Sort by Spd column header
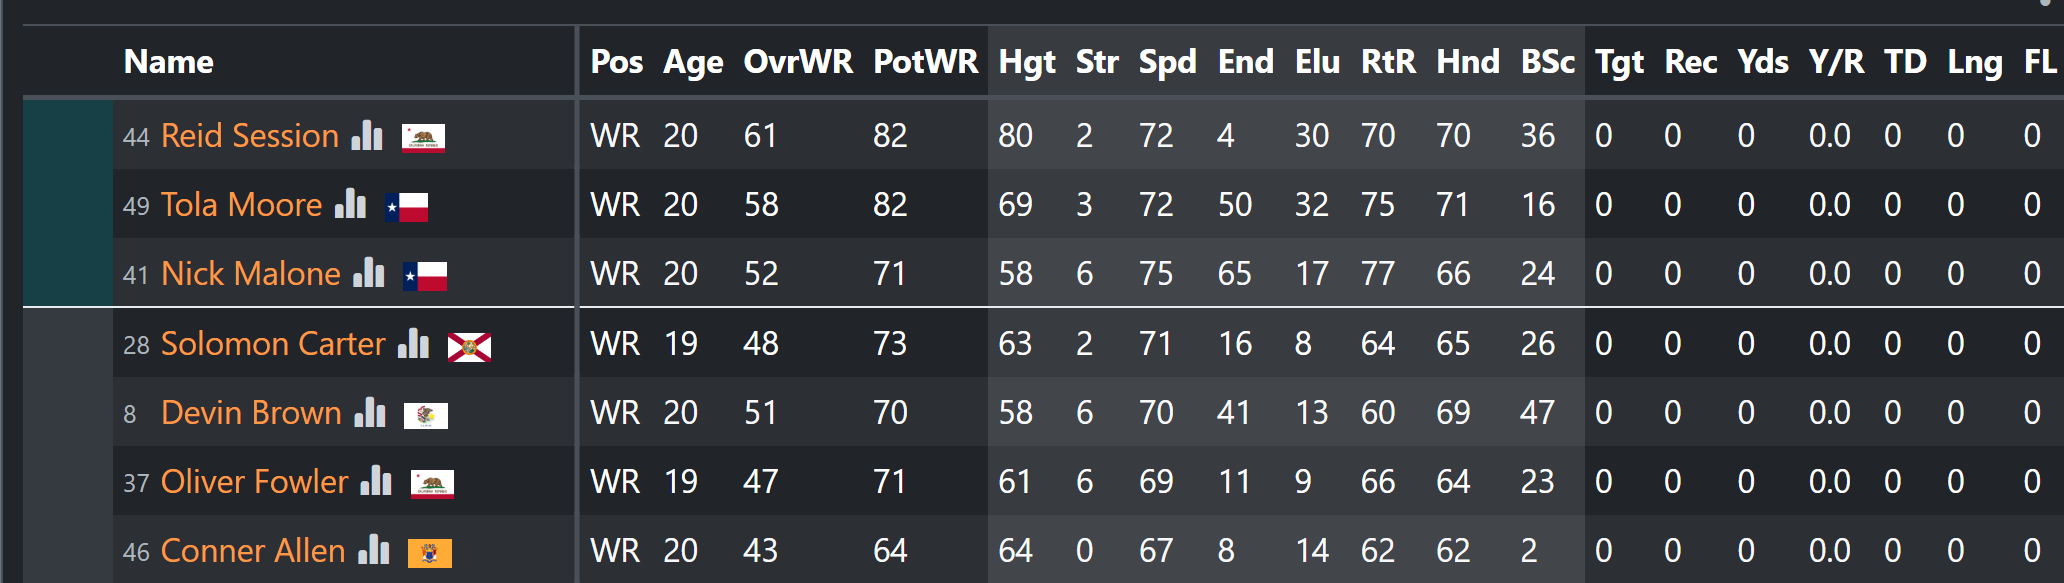This screenshot has height=583, width=2064. point(1167,62)
